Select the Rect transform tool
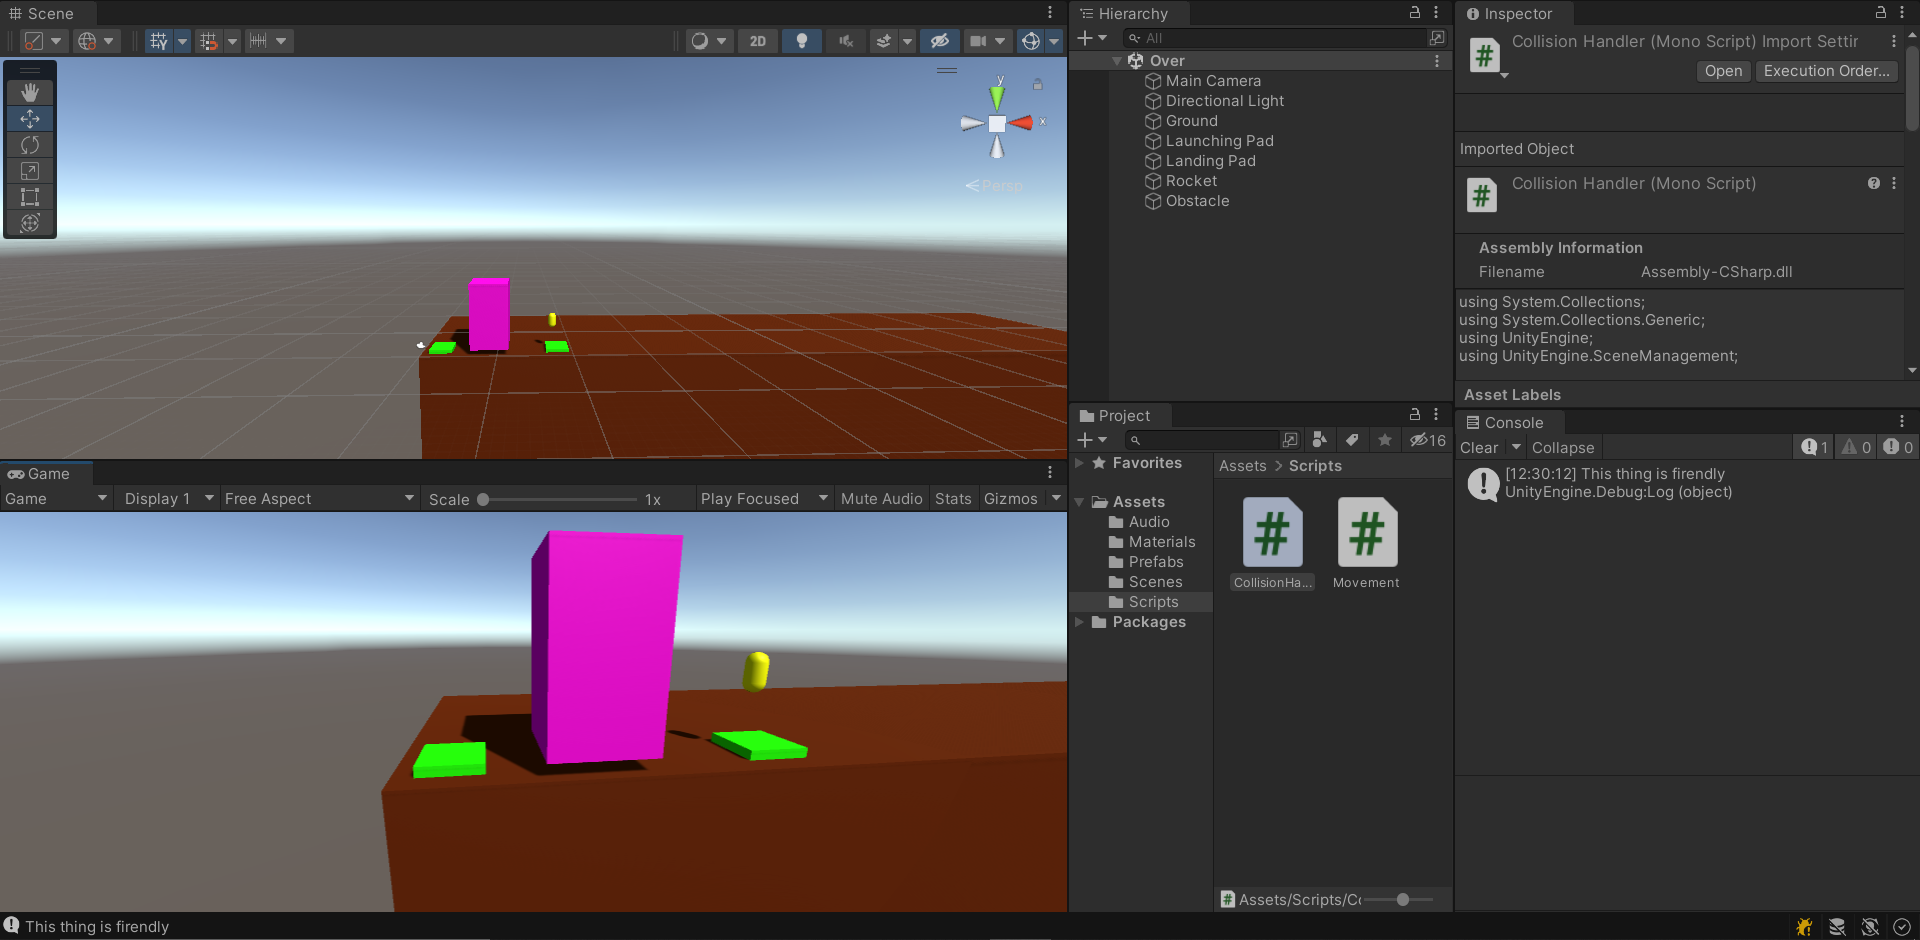The height and width of the screenshot is (940, 1920). (x=30, y=197)
